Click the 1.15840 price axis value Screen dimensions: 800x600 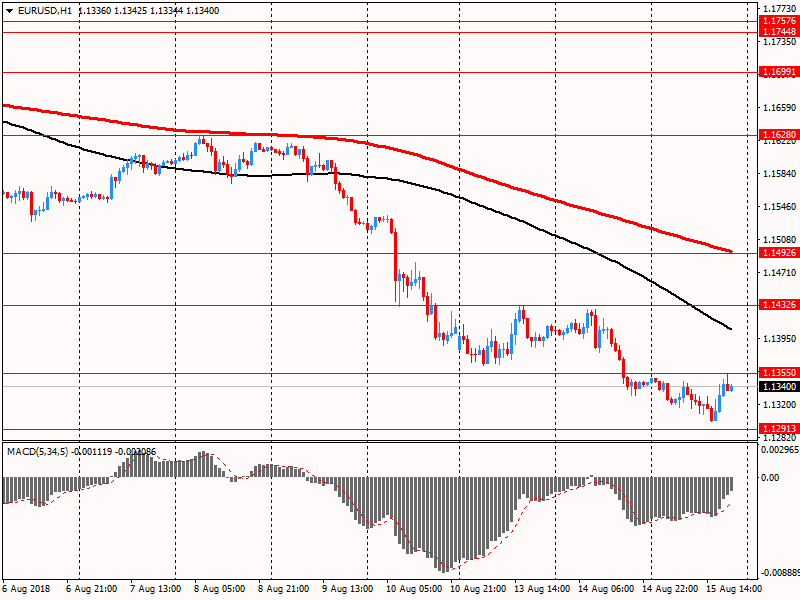pyautogui.click(x=780, y=174)
